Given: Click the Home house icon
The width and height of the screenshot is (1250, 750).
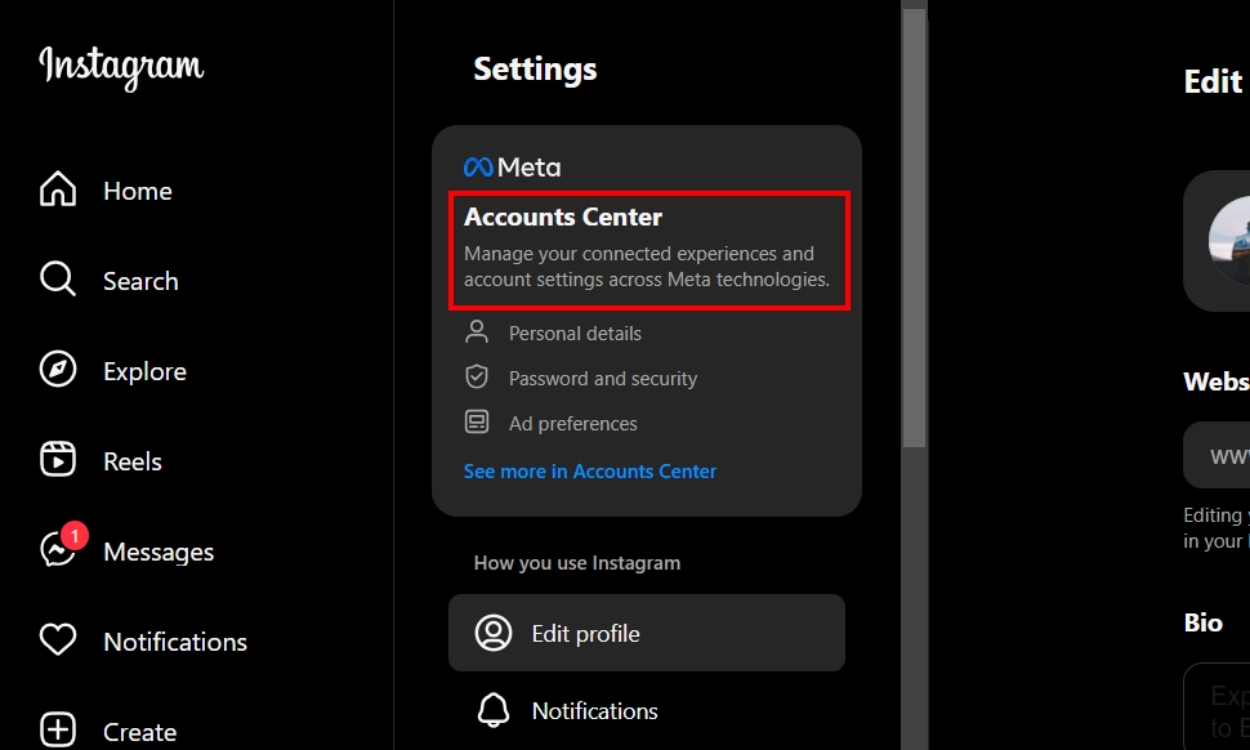Looking at the screenshot, I should (58, 189).
